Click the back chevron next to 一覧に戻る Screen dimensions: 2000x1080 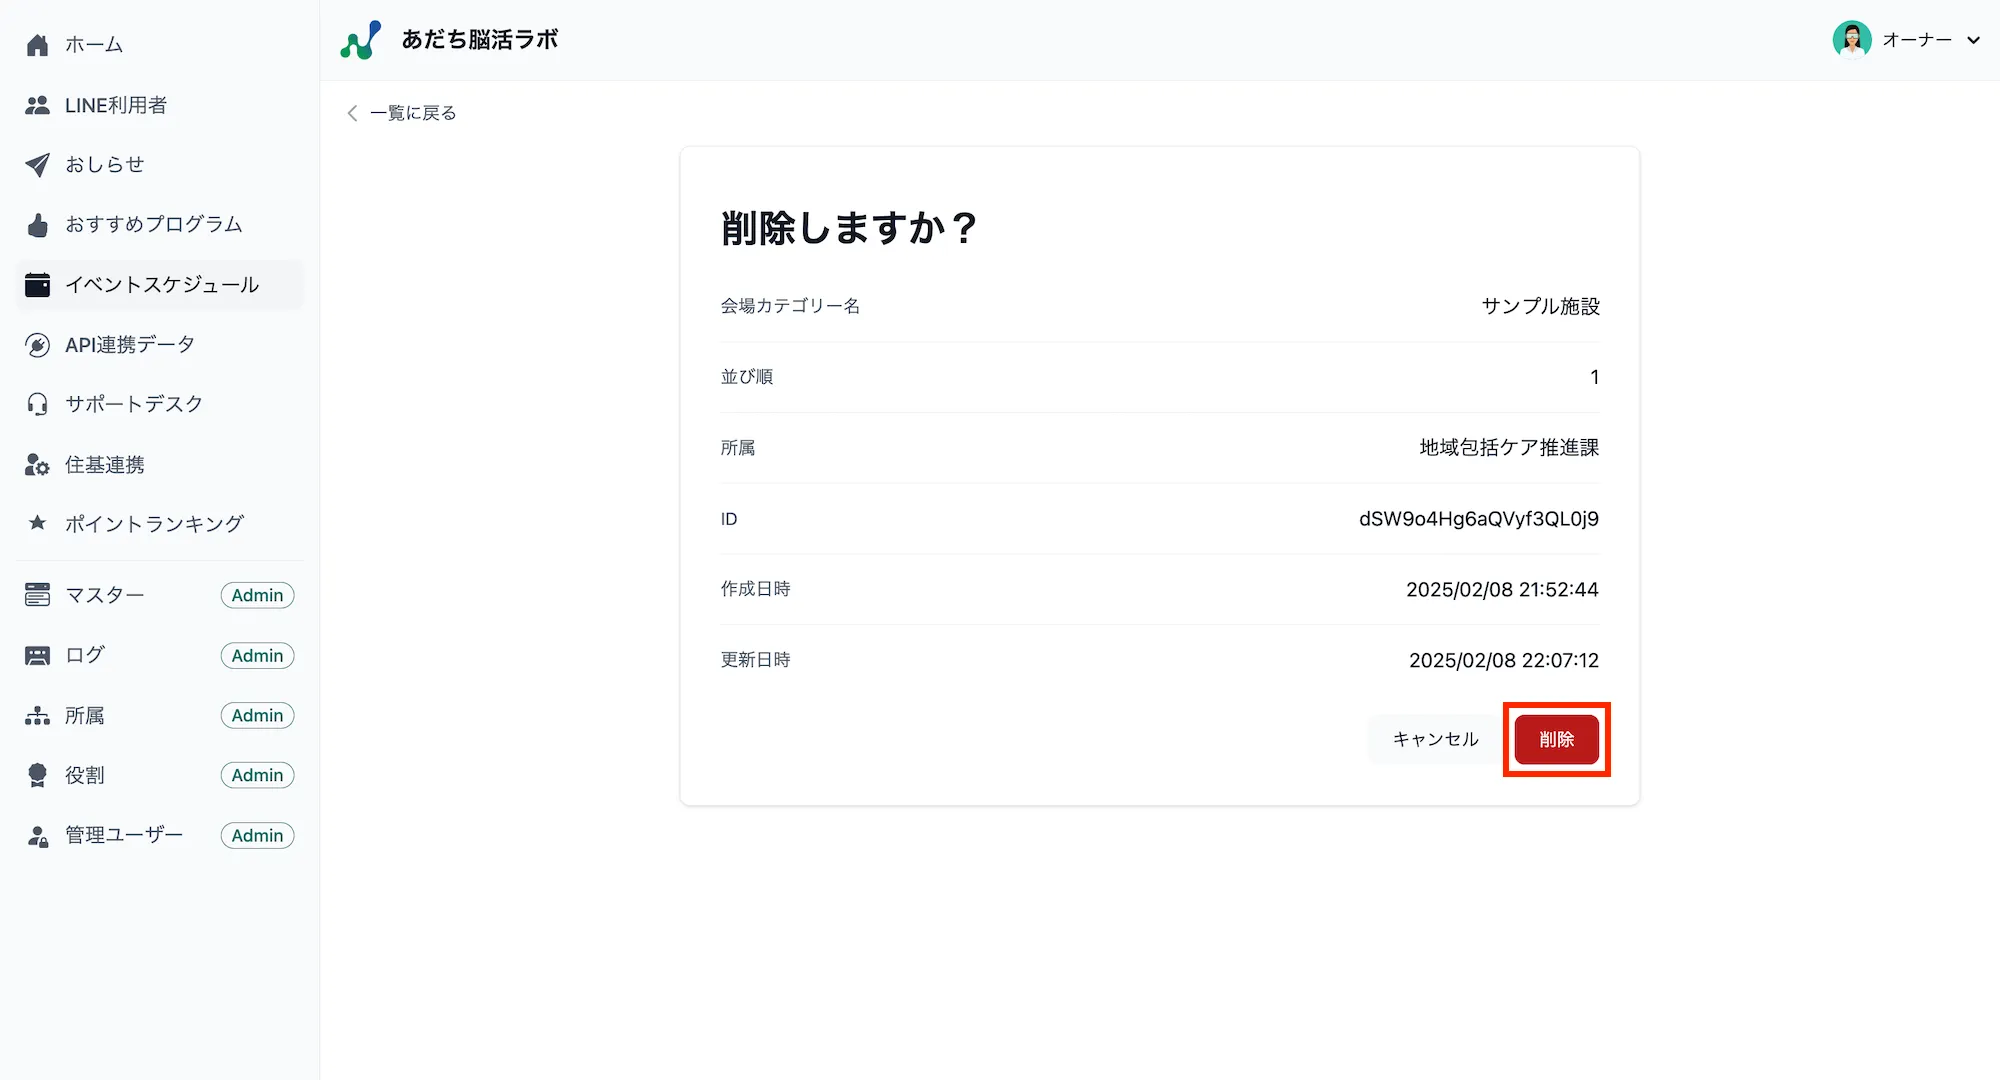[x=351, y=113]
